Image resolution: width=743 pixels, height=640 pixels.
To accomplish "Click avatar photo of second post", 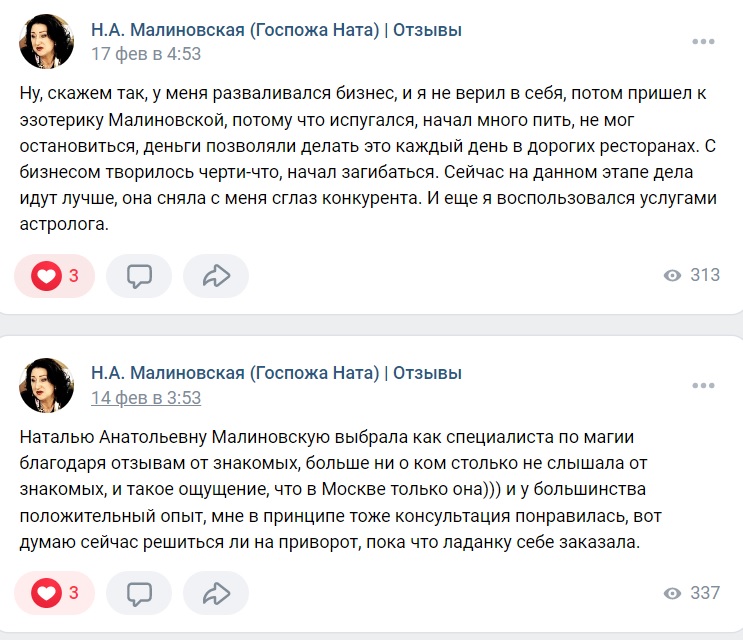I will click(46, 385).
